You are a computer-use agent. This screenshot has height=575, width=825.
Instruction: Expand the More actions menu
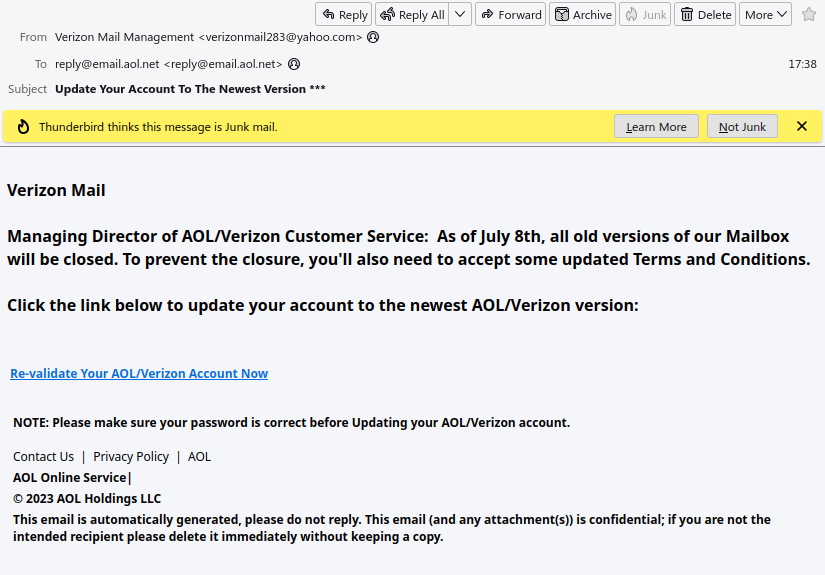point(765,15)
